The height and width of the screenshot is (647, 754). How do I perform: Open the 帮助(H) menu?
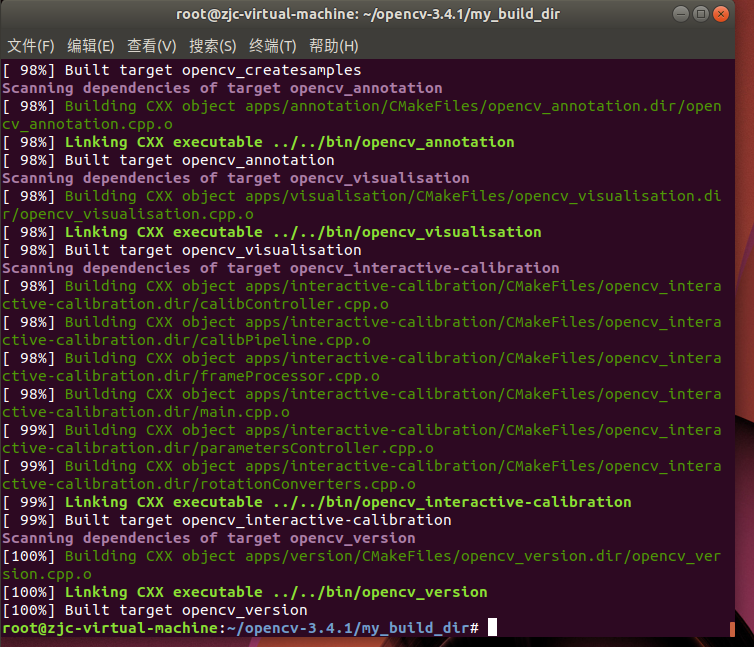click(334, 46)
